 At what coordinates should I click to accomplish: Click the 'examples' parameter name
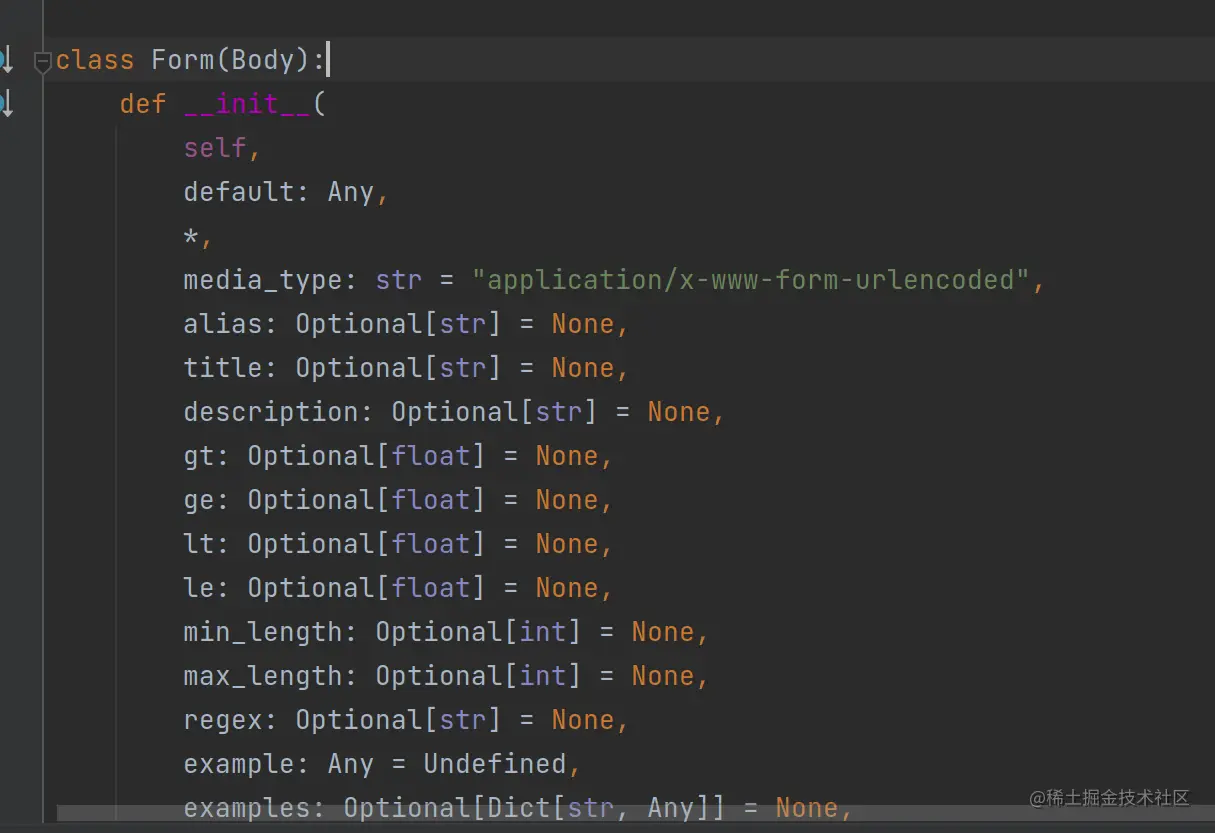(x=247, y=808)
